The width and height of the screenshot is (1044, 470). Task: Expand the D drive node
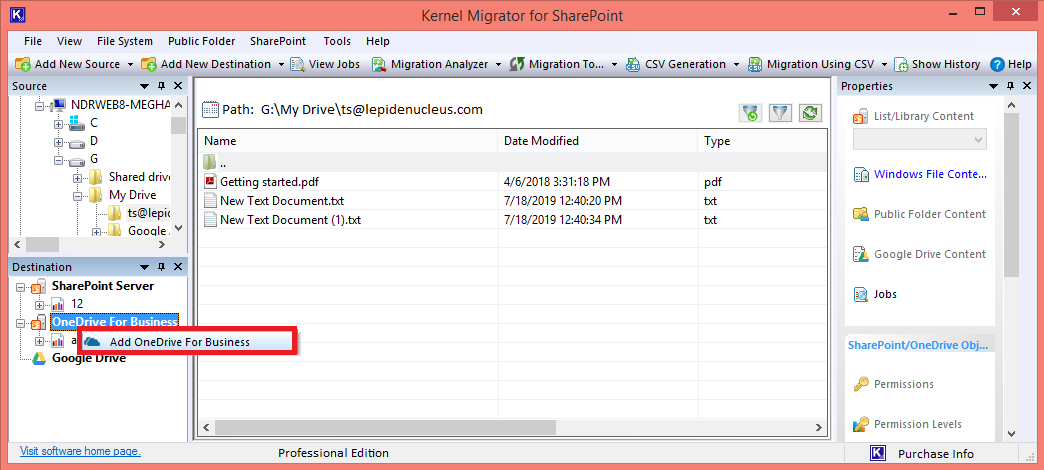[x=59, y=142]
